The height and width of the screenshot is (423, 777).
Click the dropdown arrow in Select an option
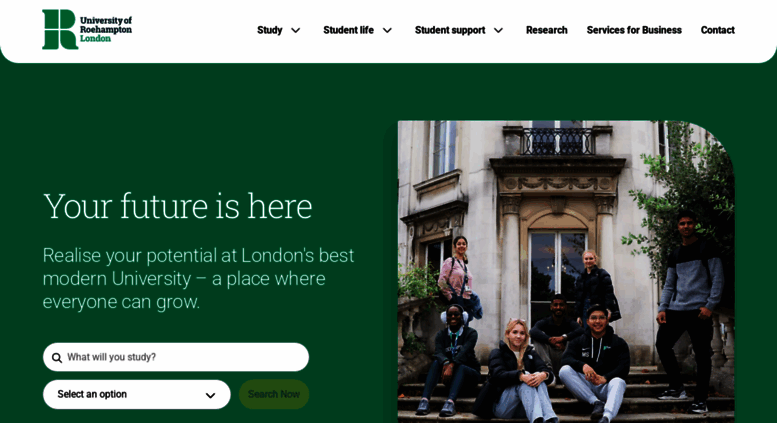click(x=210, y=395)
